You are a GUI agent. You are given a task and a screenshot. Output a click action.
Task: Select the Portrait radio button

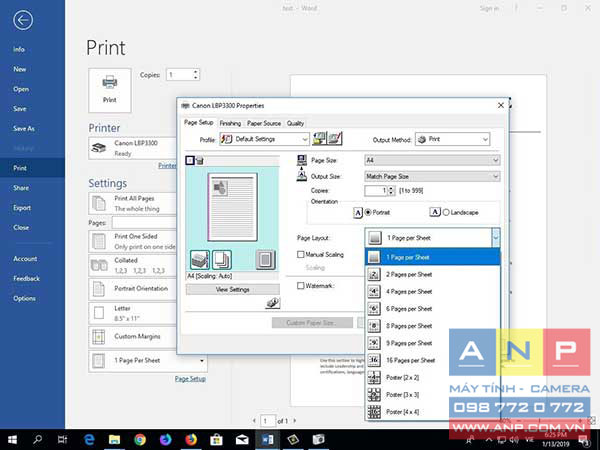(368, 212)
